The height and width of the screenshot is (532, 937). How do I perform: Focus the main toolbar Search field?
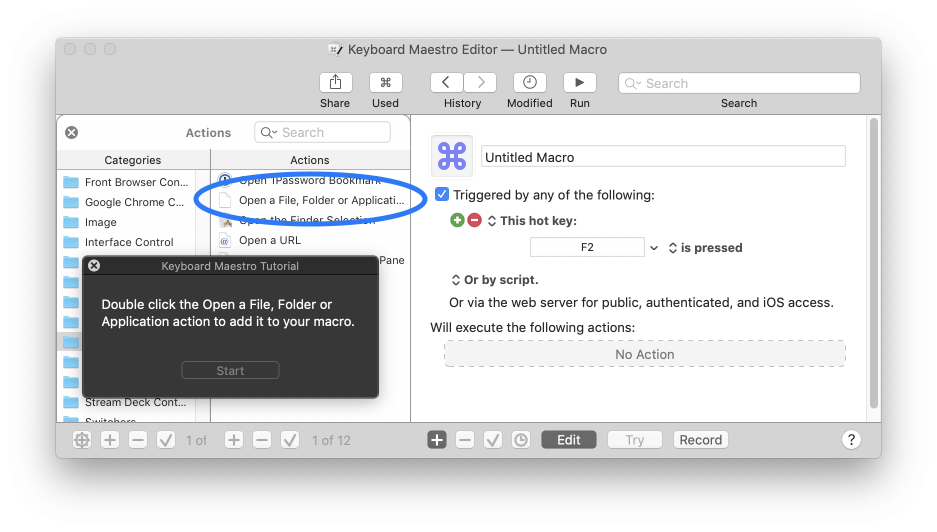(739, 83)
